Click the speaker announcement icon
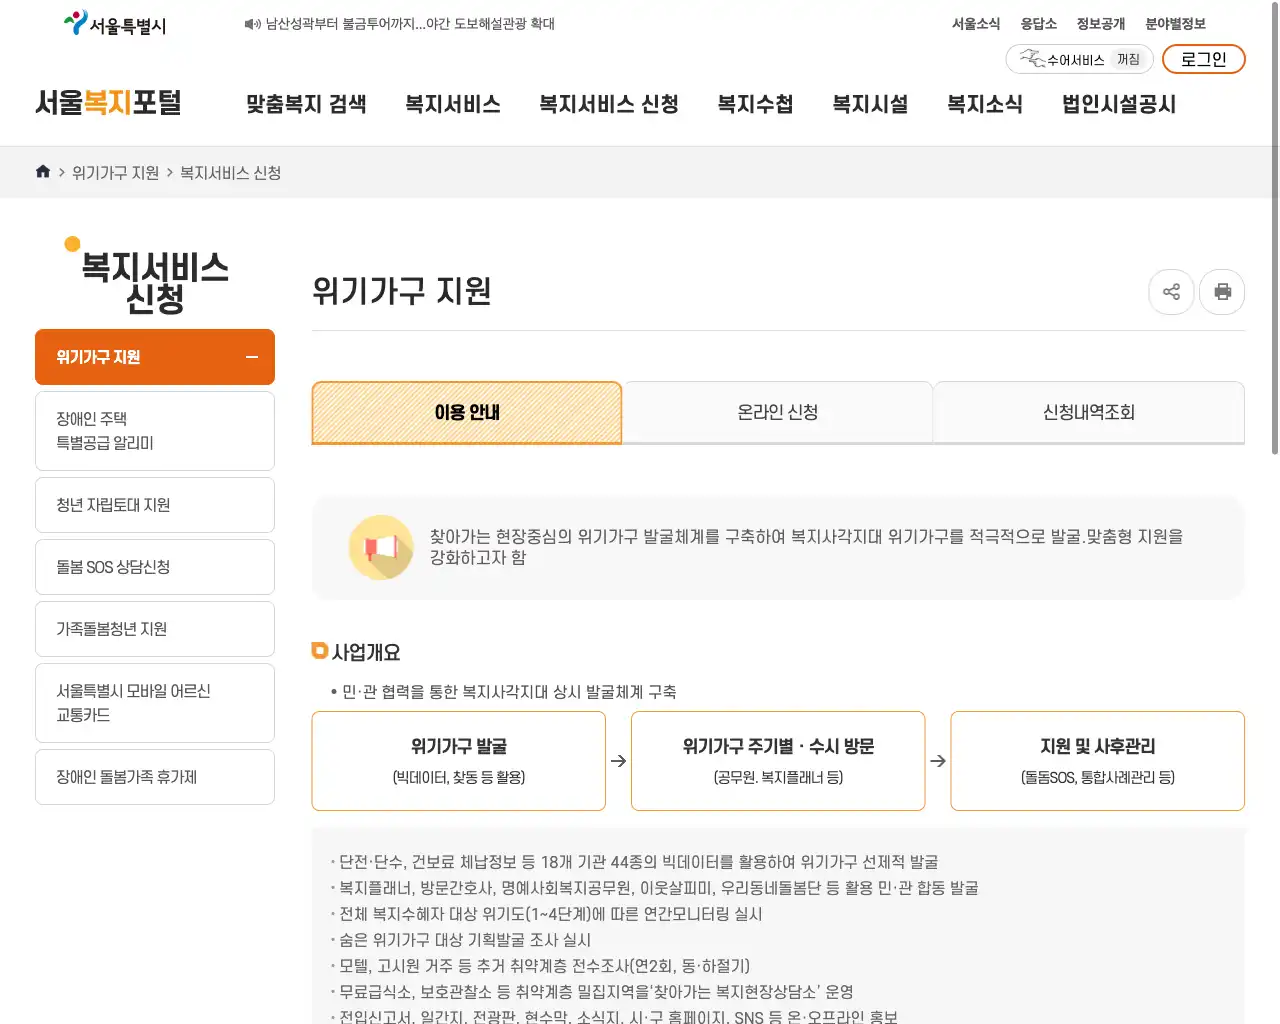The image size is (1280, 1024). pos(252,24)
